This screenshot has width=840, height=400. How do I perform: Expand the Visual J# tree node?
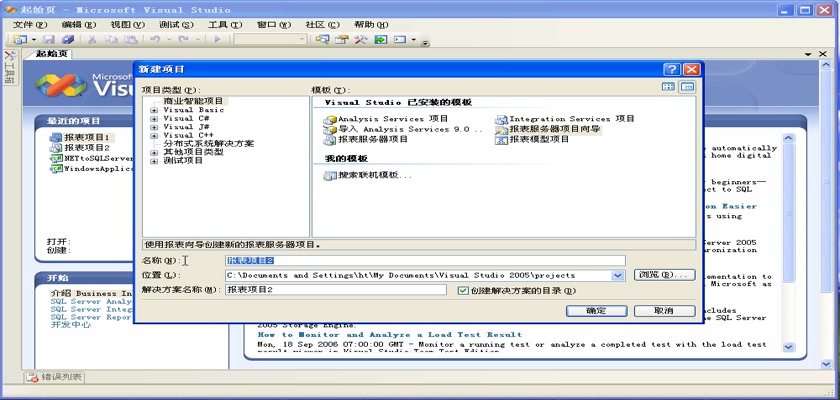coord(154,127)
